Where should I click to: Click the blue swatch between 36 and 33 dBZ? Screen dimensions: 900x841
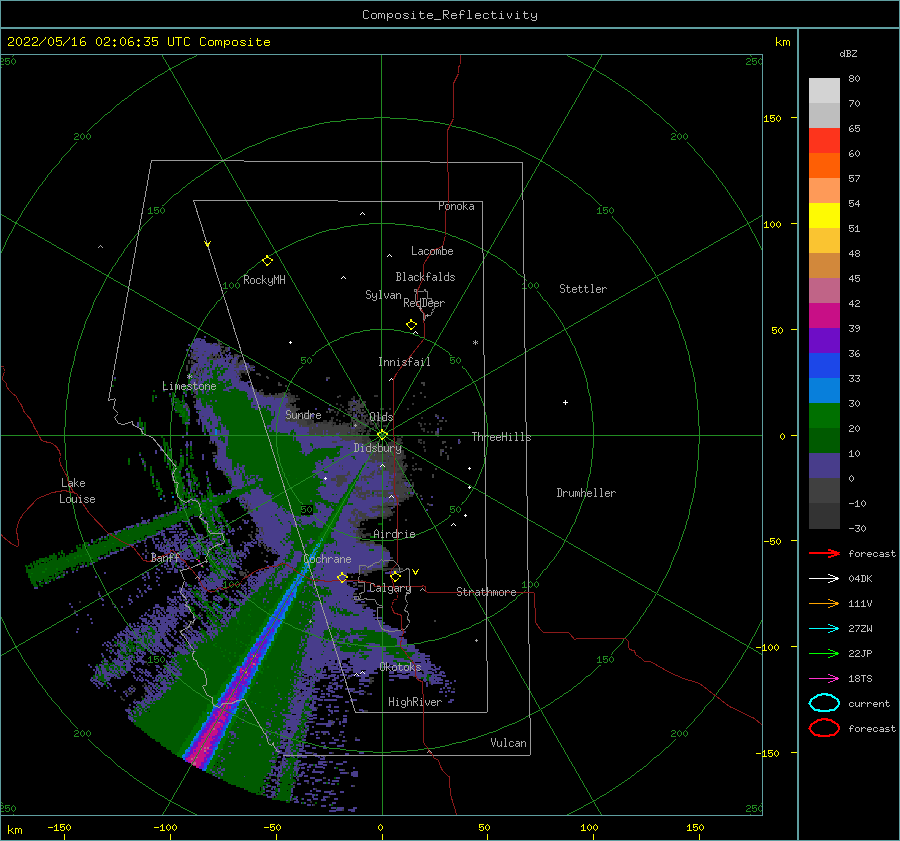(x=824, y=366)
